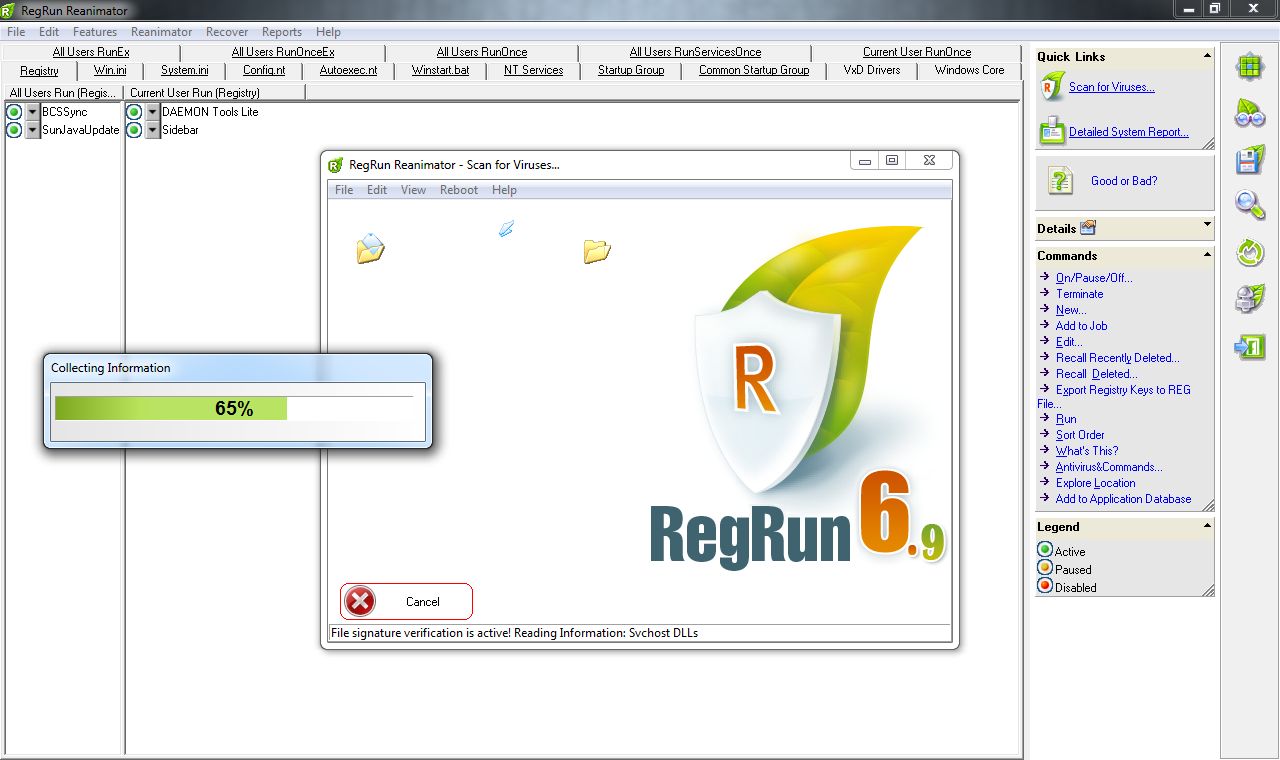Image resolution: width=1280 pixels, height=760 pixels.
Task: Click the Cancel button in scan window
Action: [406, 601]
